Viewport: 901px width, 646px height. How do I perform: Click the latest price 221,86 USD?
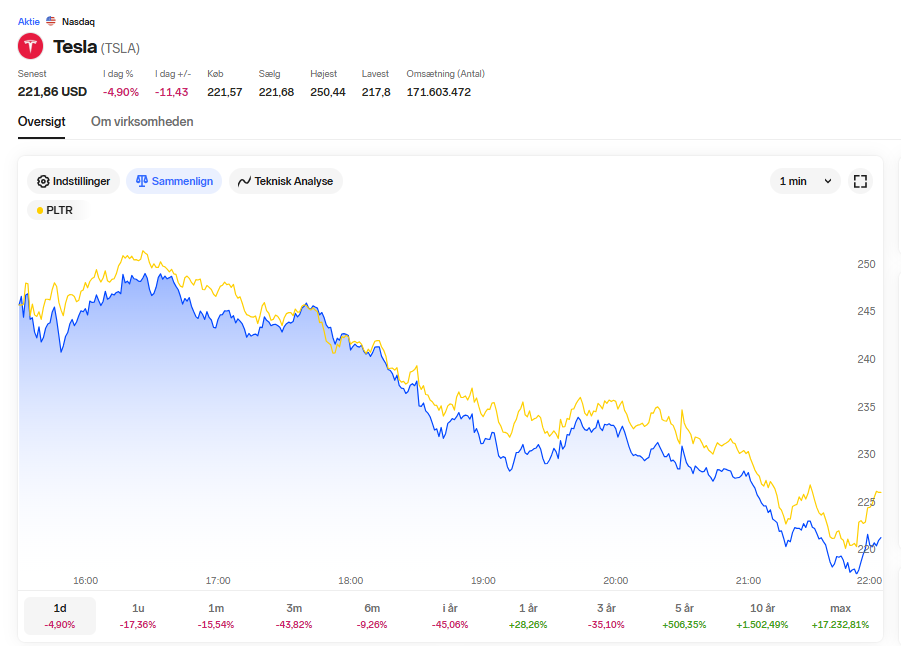[x=52, y=92]
